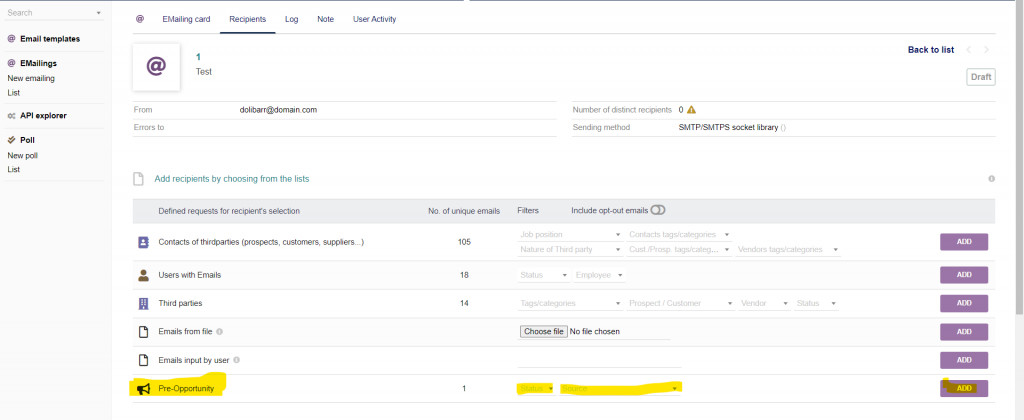Open API explorer in sidebar
1024x420 pixels.
(x=43, y=116)
